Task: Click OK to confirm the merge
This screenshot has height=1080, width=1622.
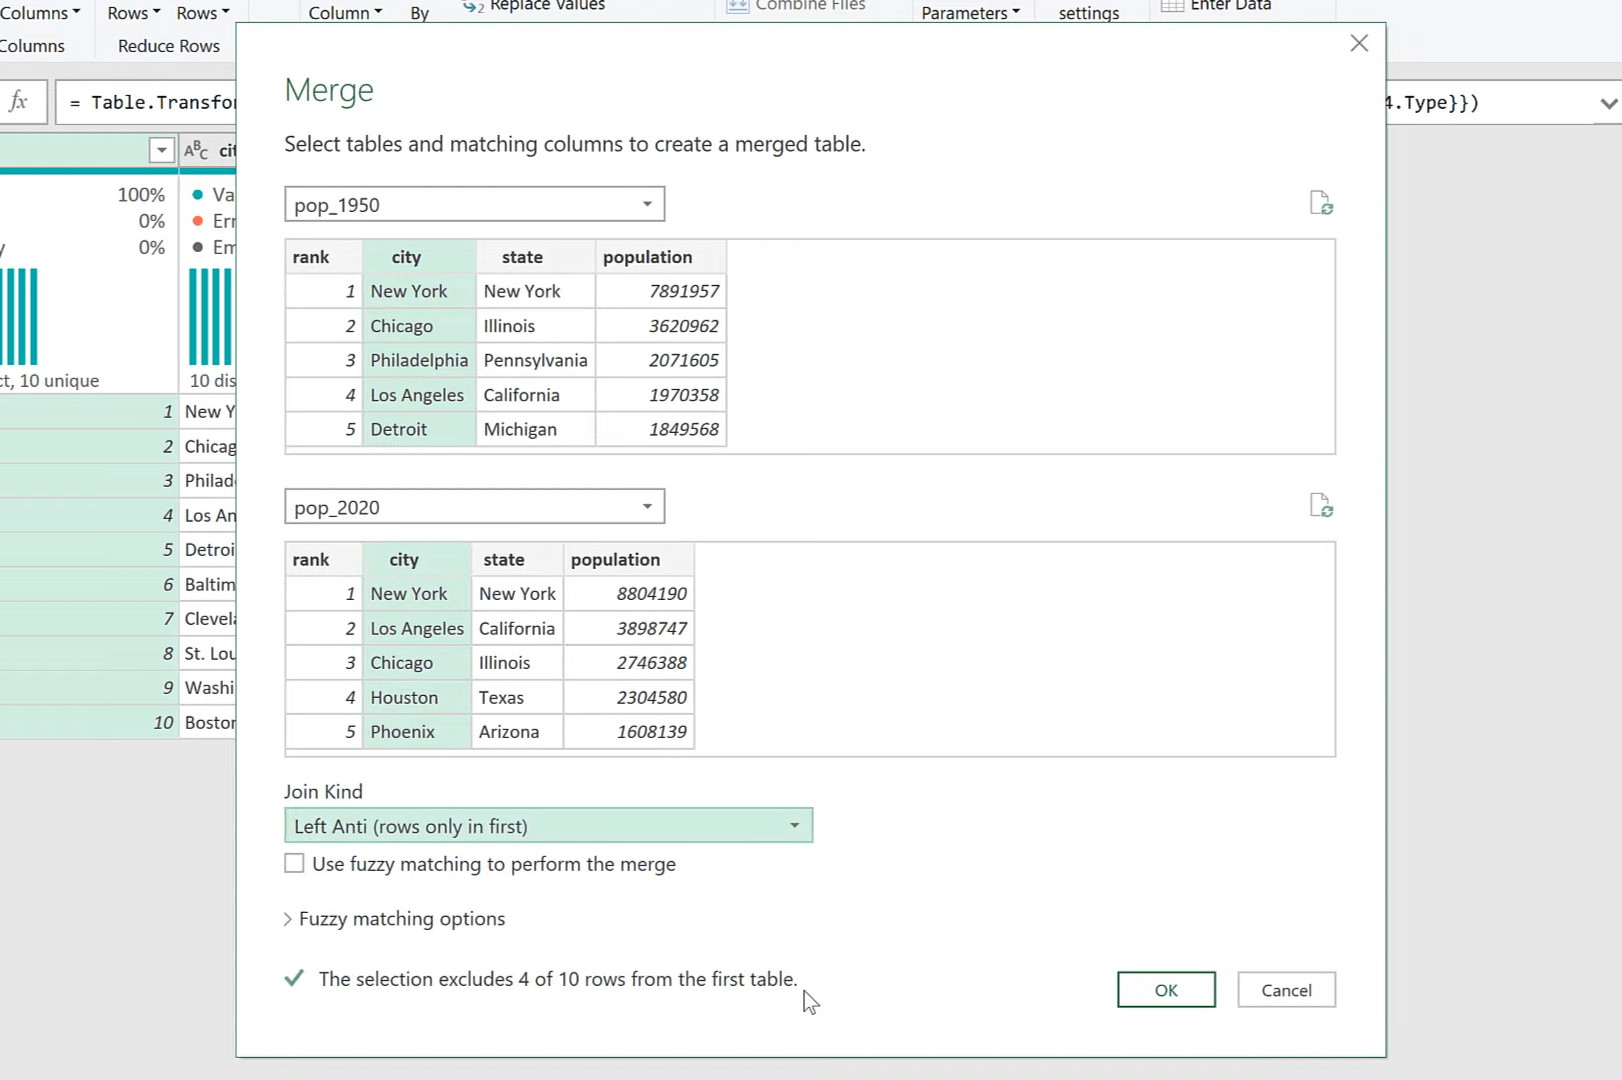Action: tap(1166, 990)
